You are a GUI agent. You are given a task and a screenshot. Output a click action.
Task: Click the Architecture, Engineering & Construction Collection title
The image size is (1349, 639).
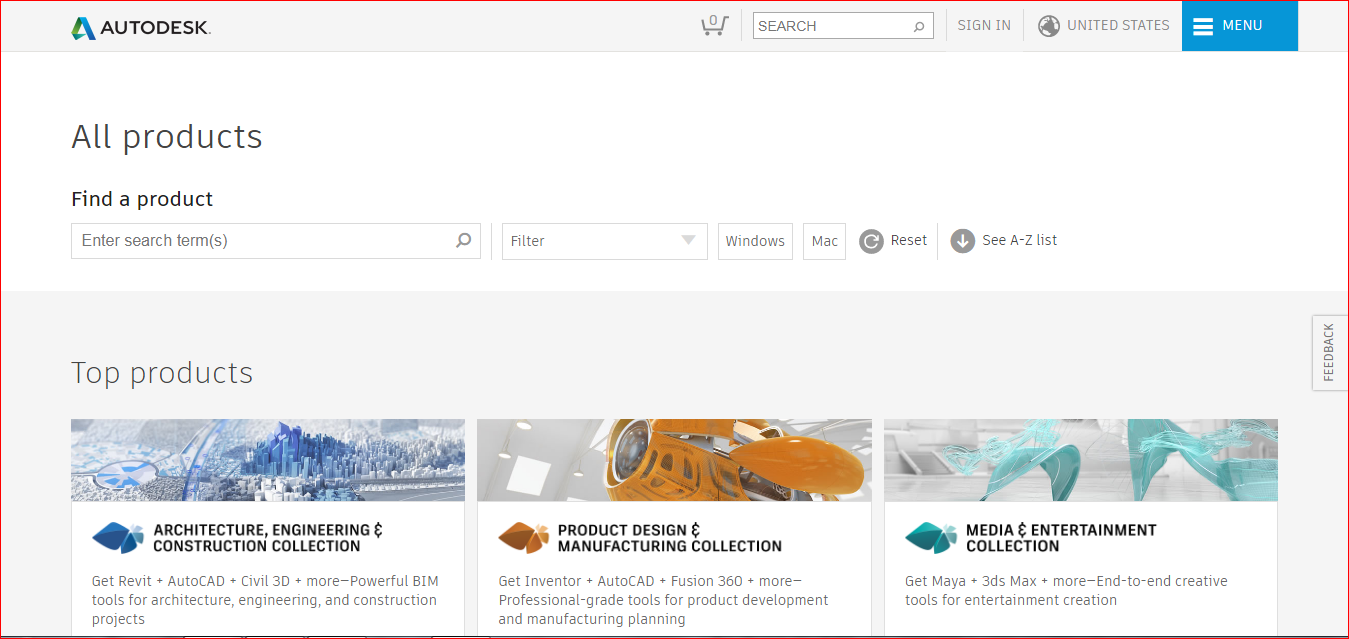pos(268,538)
